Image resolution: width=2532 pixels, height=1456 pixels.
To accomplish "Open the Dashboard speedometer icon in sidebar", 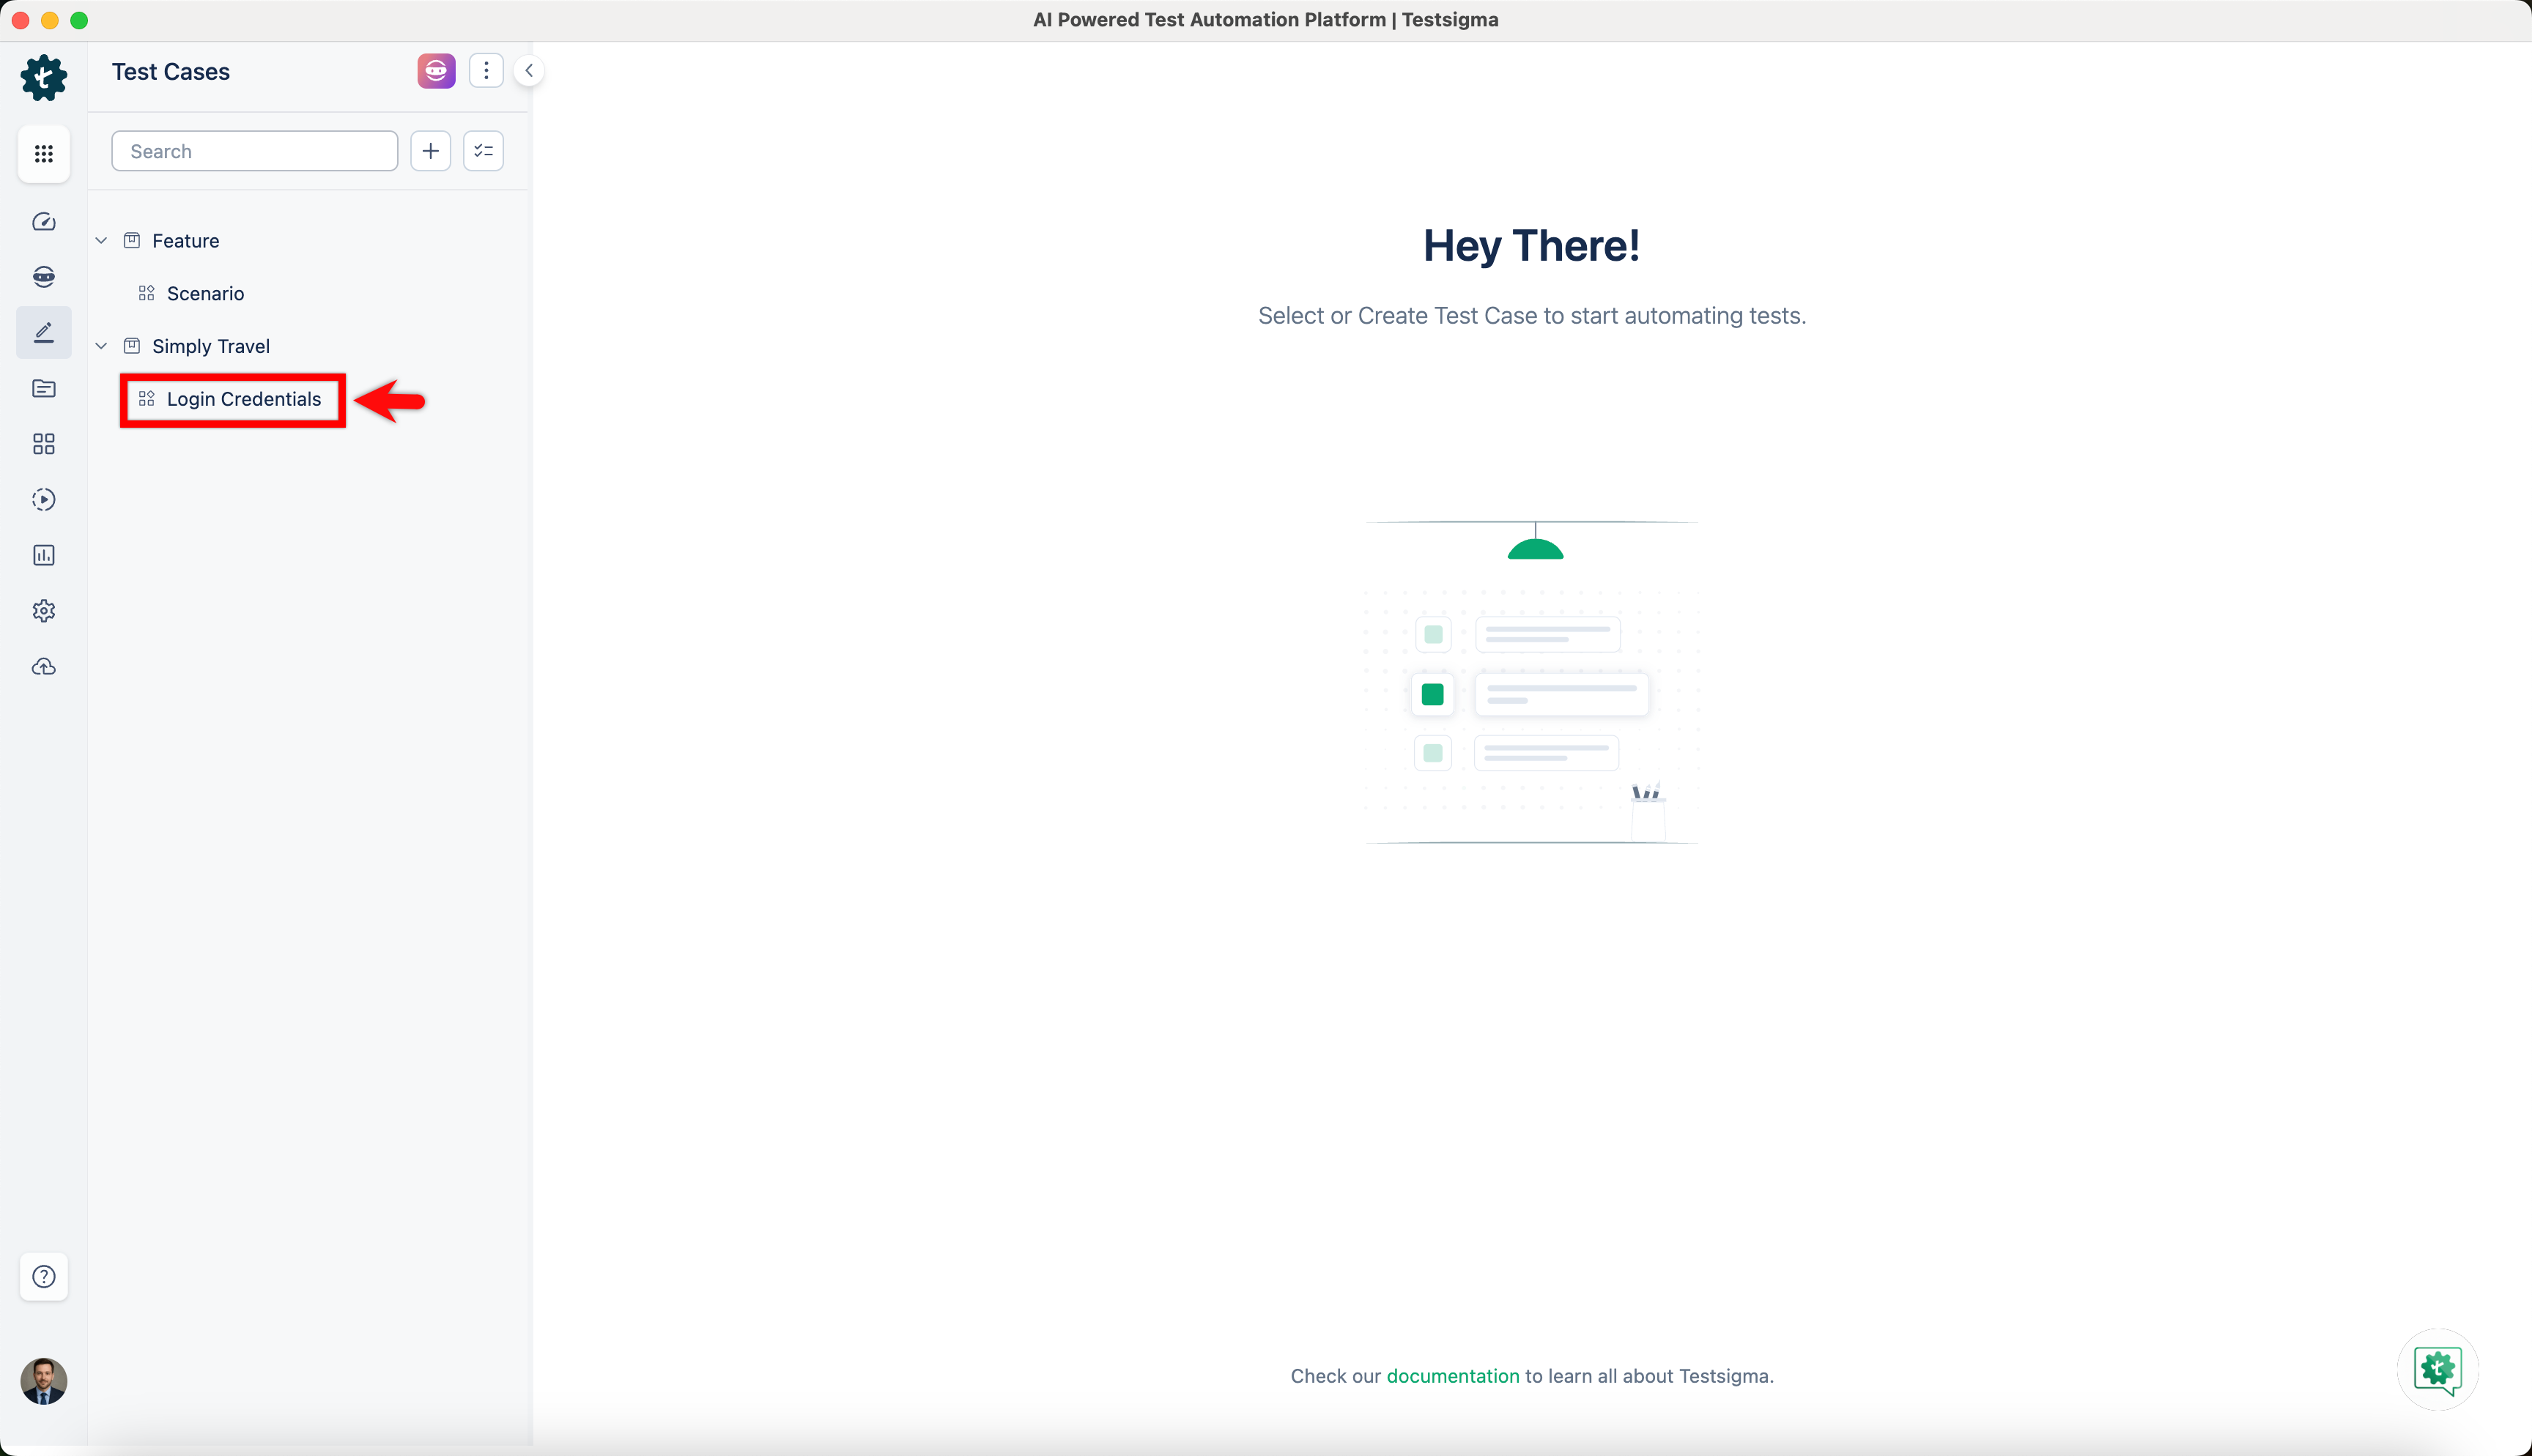I will coord(44,222).
